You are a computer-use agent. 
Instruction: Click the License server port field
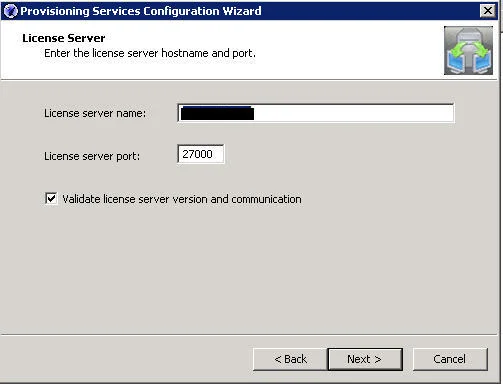(201, 154)
